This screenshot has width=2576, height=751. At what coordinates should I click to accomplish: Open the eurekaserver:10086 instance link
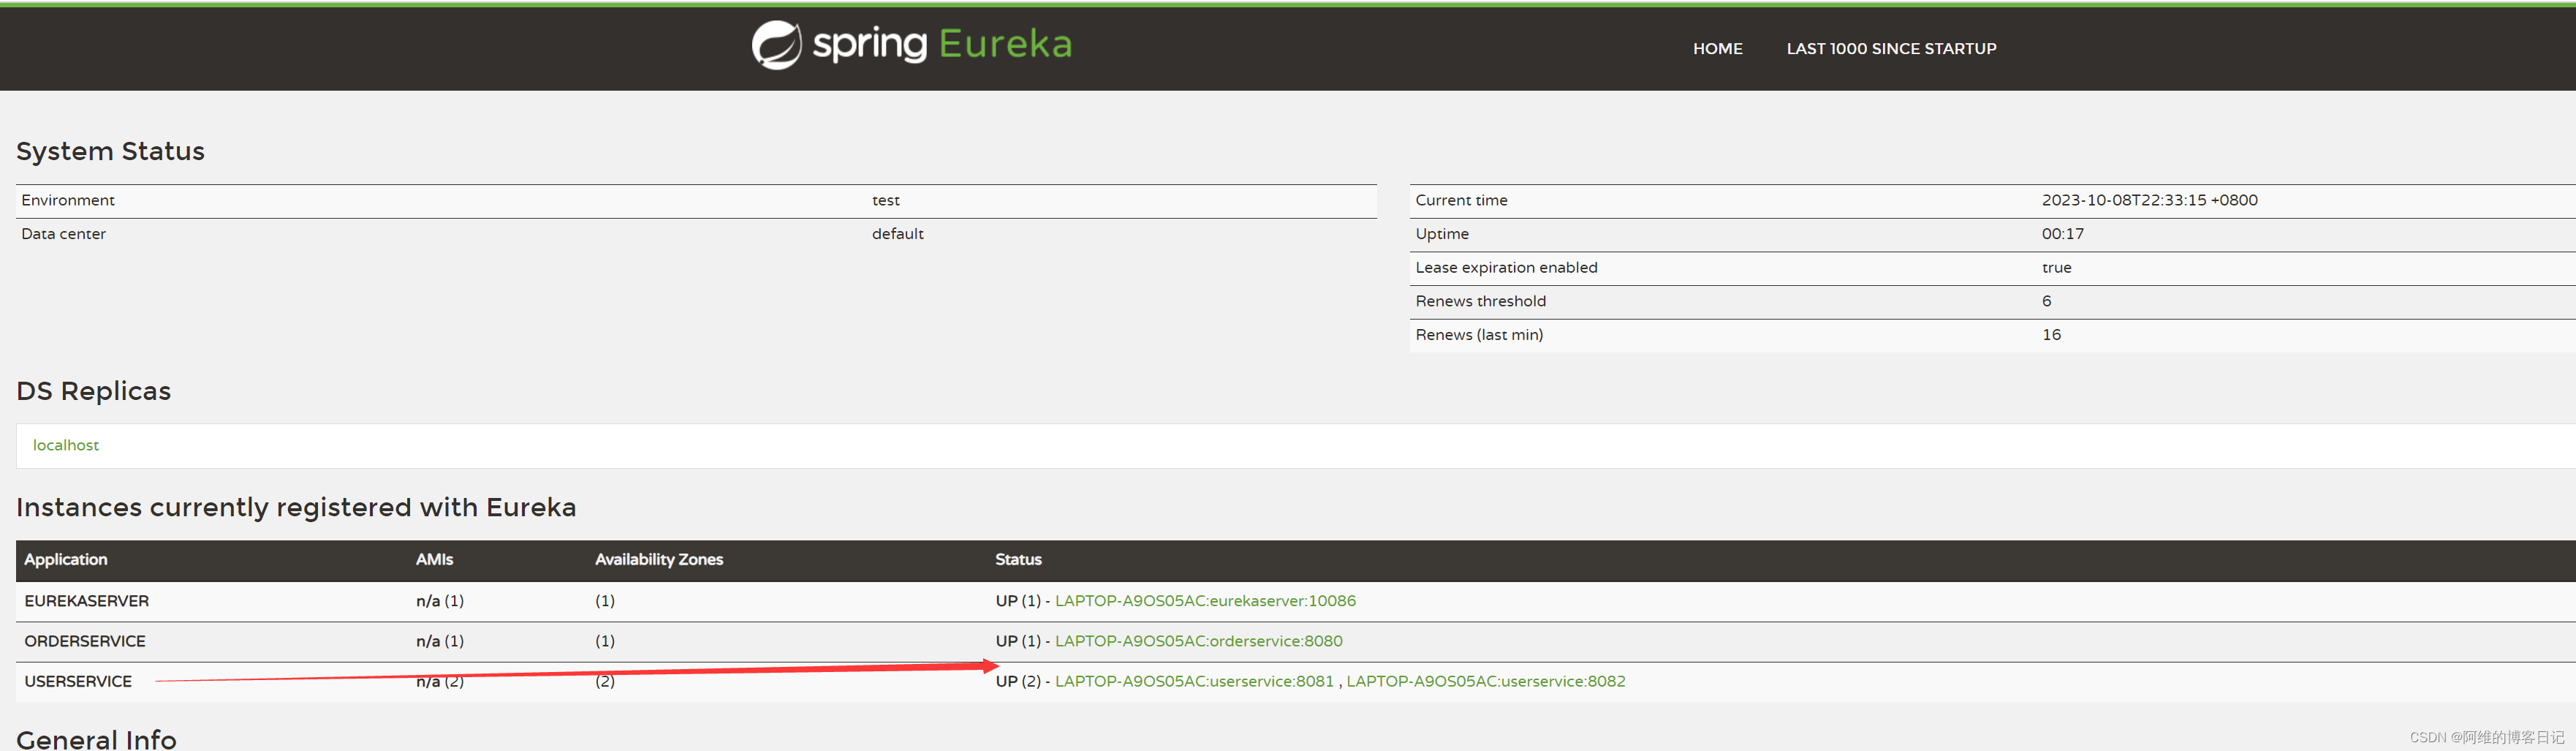coord(1205,601)
